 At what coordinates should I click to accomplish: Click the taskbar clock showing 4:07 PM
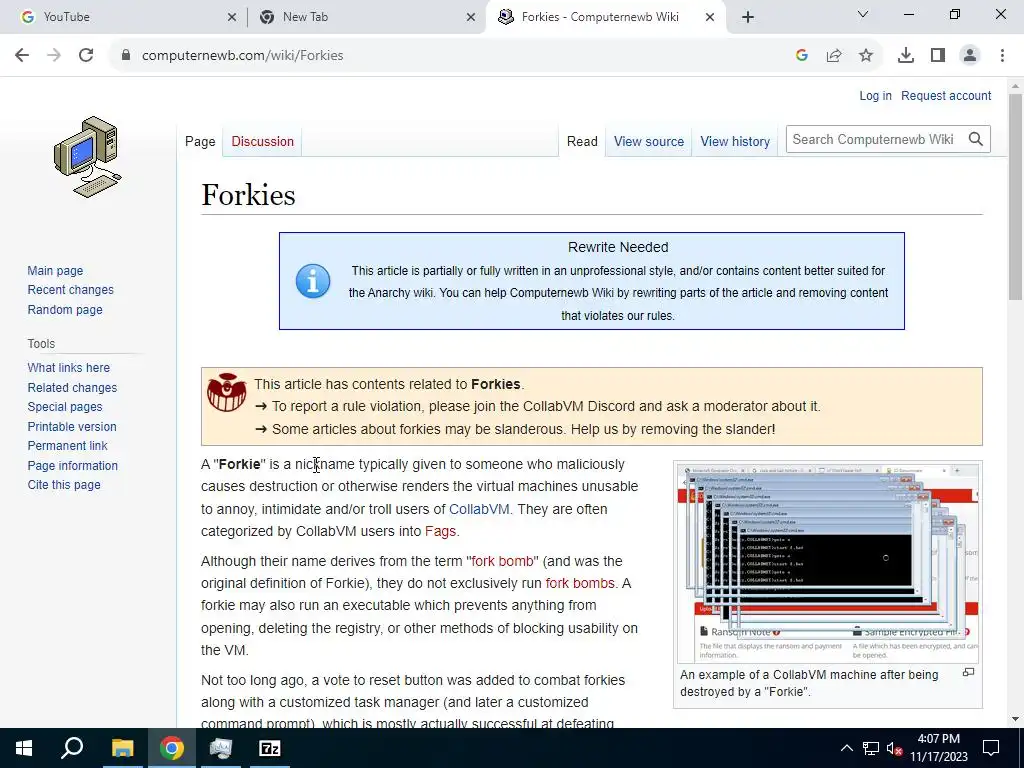(x=938, y=748)
